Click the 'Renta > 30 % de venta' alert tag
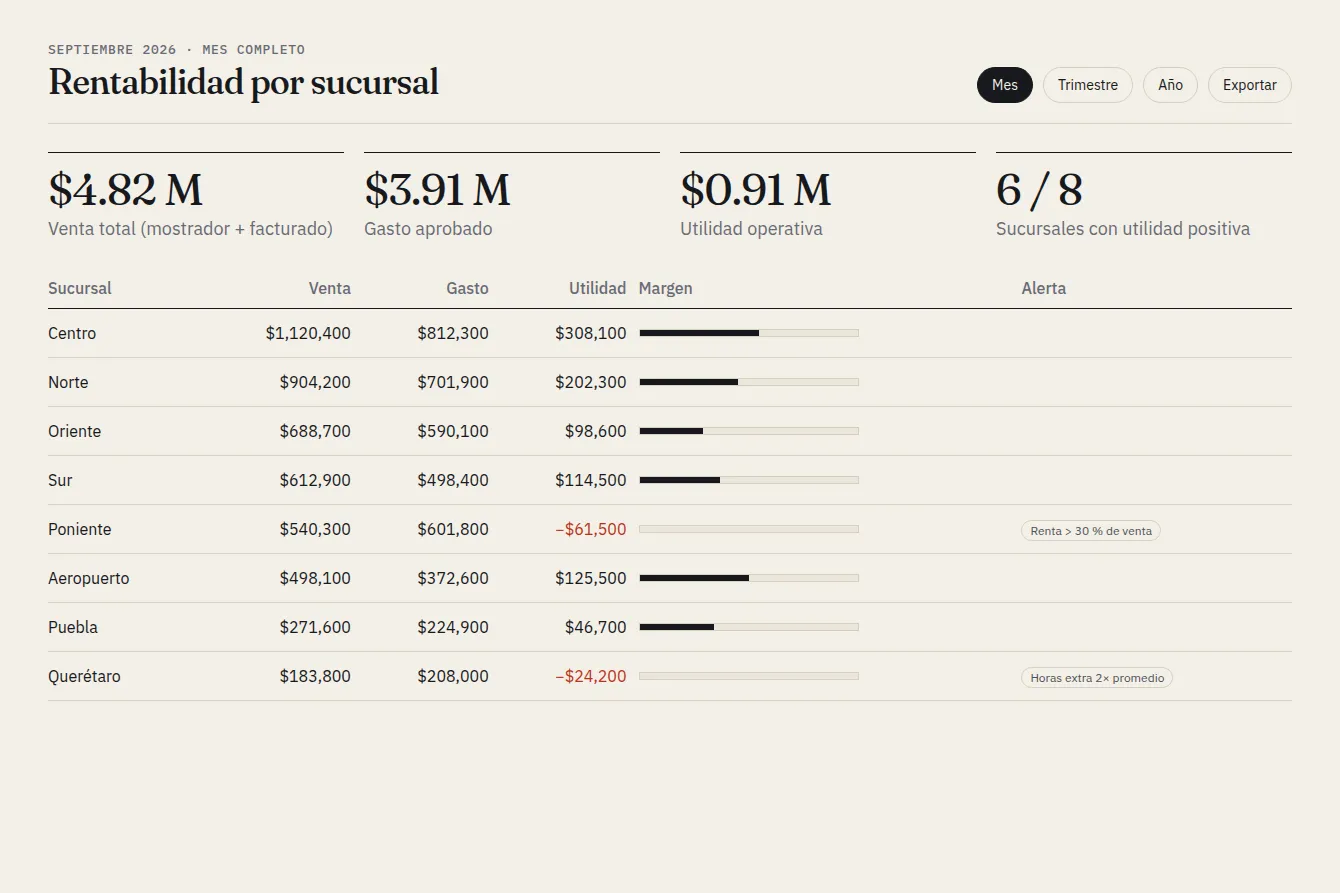The height and width of the screenshot is (893, 1340). coord(1091,531)
